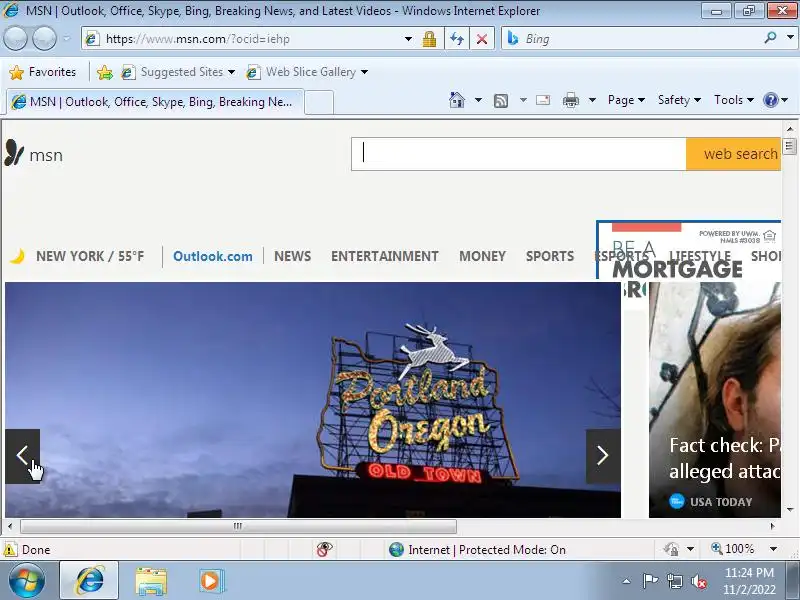Show hidden system tray icons
Image resolution: width=800 pixels, height=600 pixels.
627,581
